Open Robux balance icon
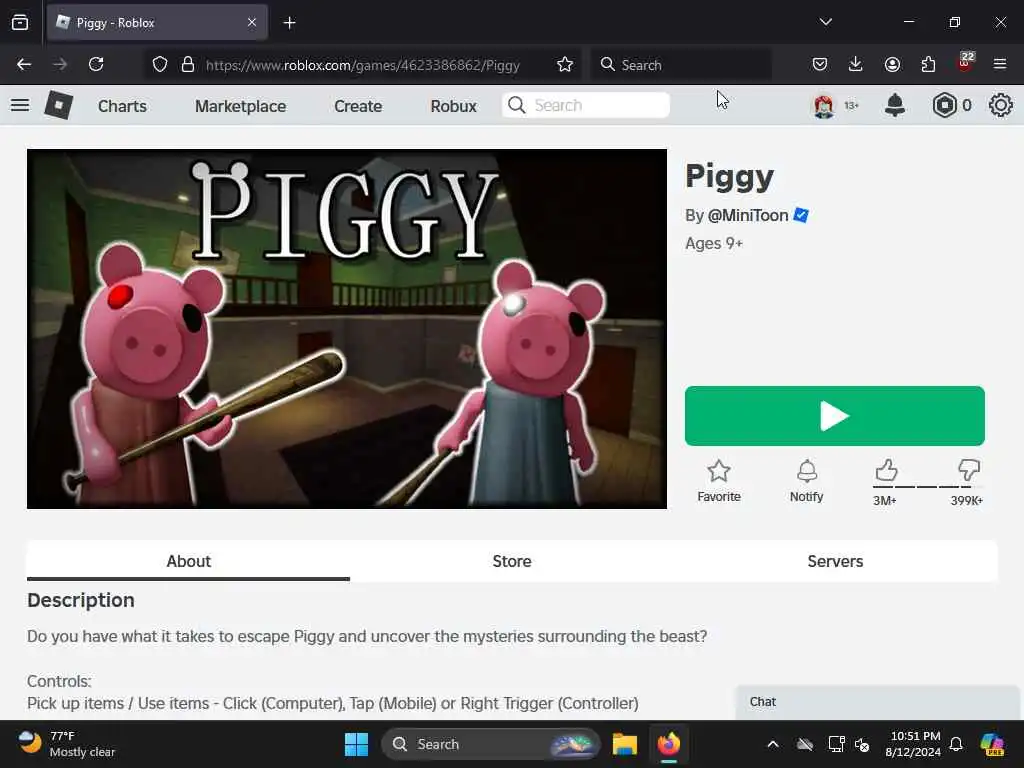 pos(944,105)
